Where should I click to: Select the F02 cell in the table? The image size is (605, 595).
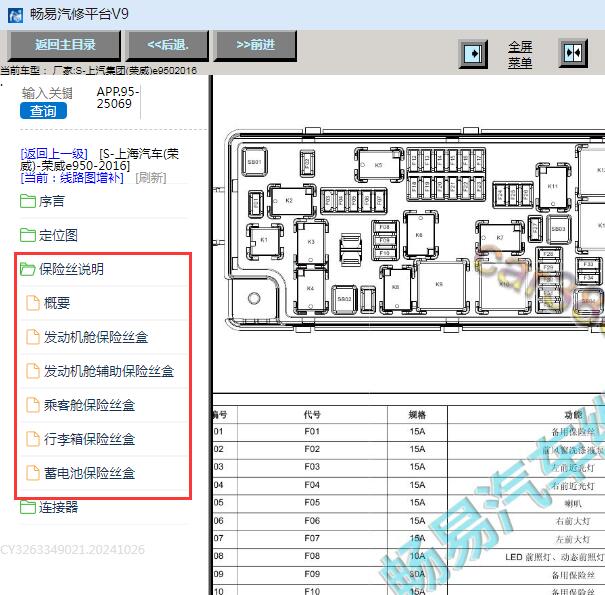coord(312,449)
